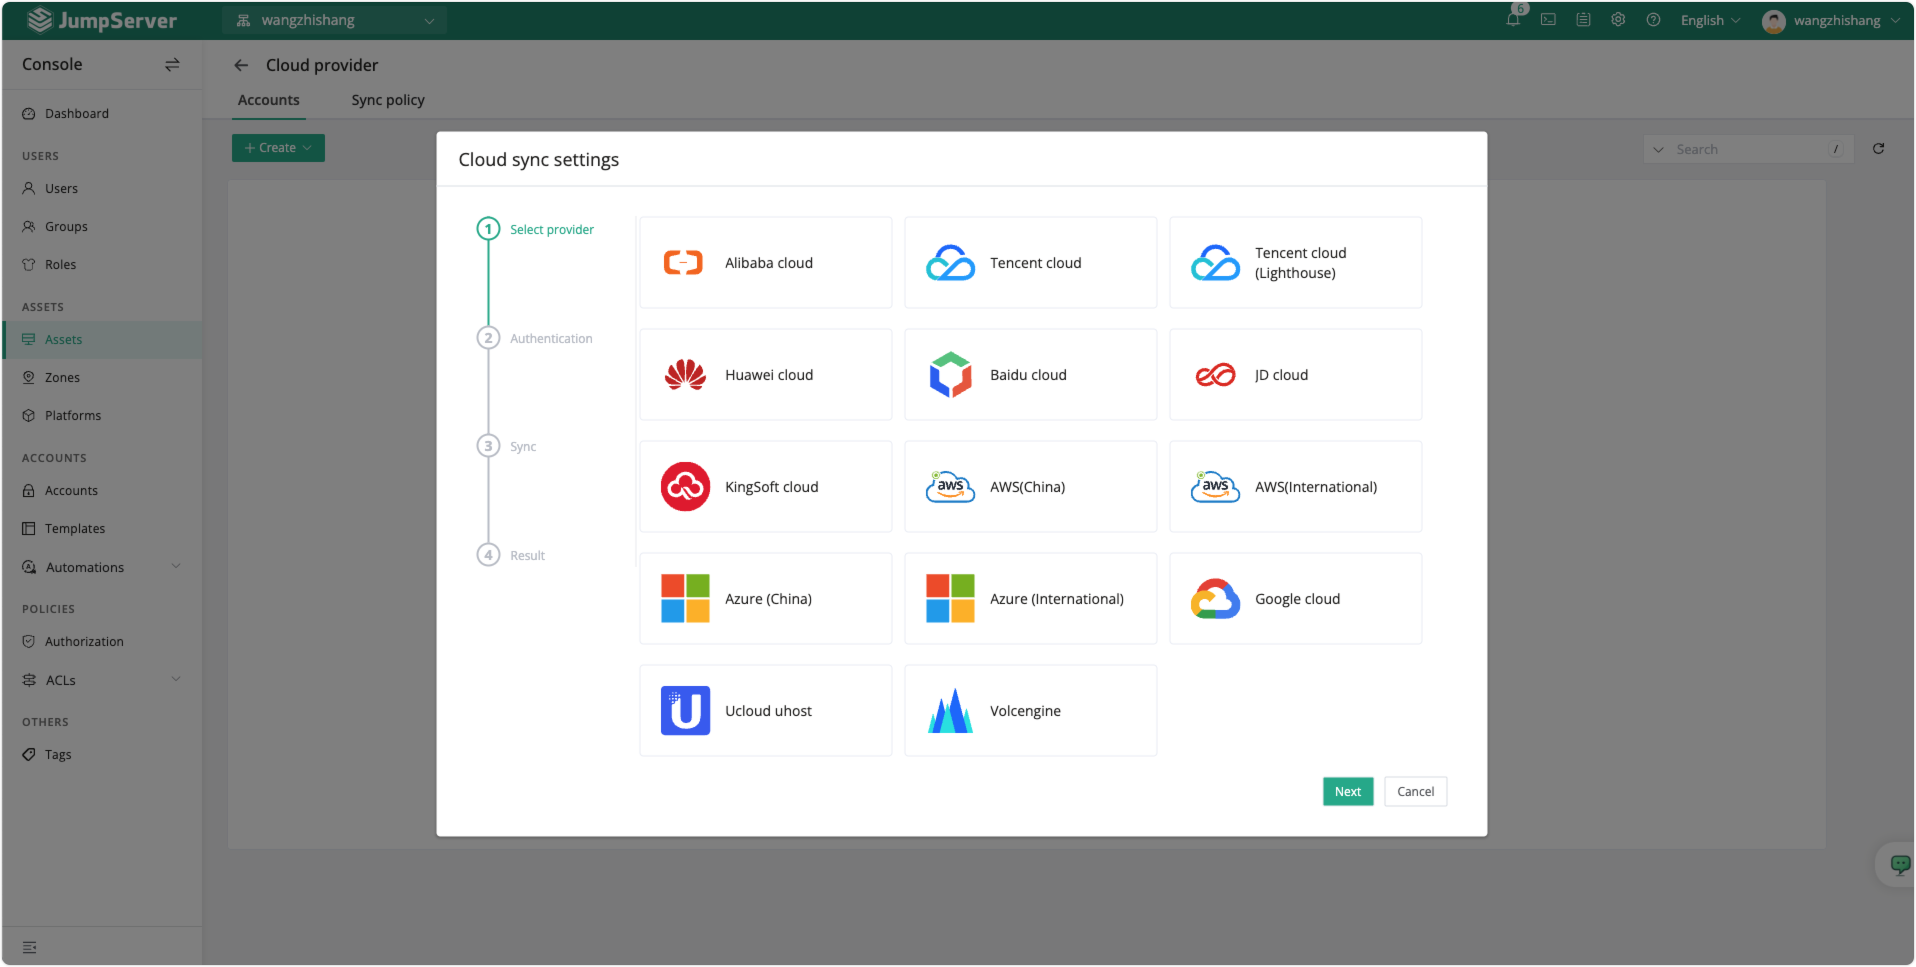Click the Sync step indicator
Viewport: 1916px width, 967px height.
[x=488, y=446]
